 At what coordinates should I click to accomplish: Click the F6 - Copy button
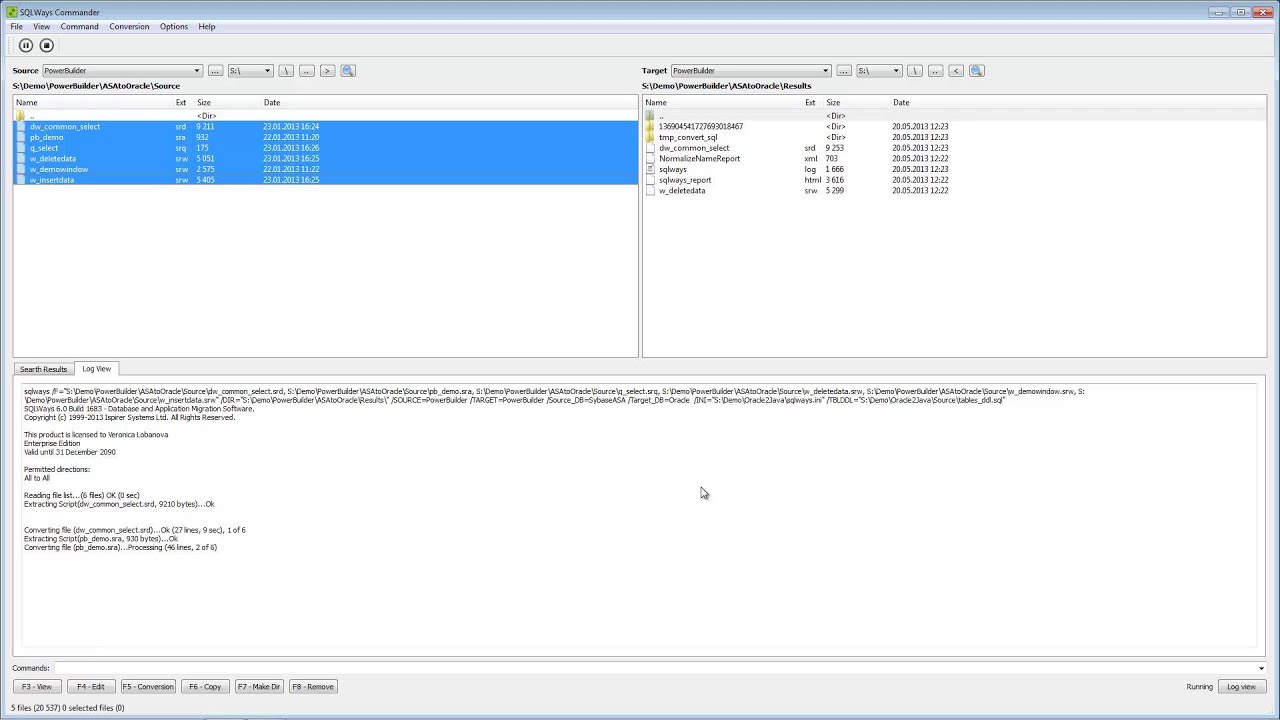[x=205, y=687]
